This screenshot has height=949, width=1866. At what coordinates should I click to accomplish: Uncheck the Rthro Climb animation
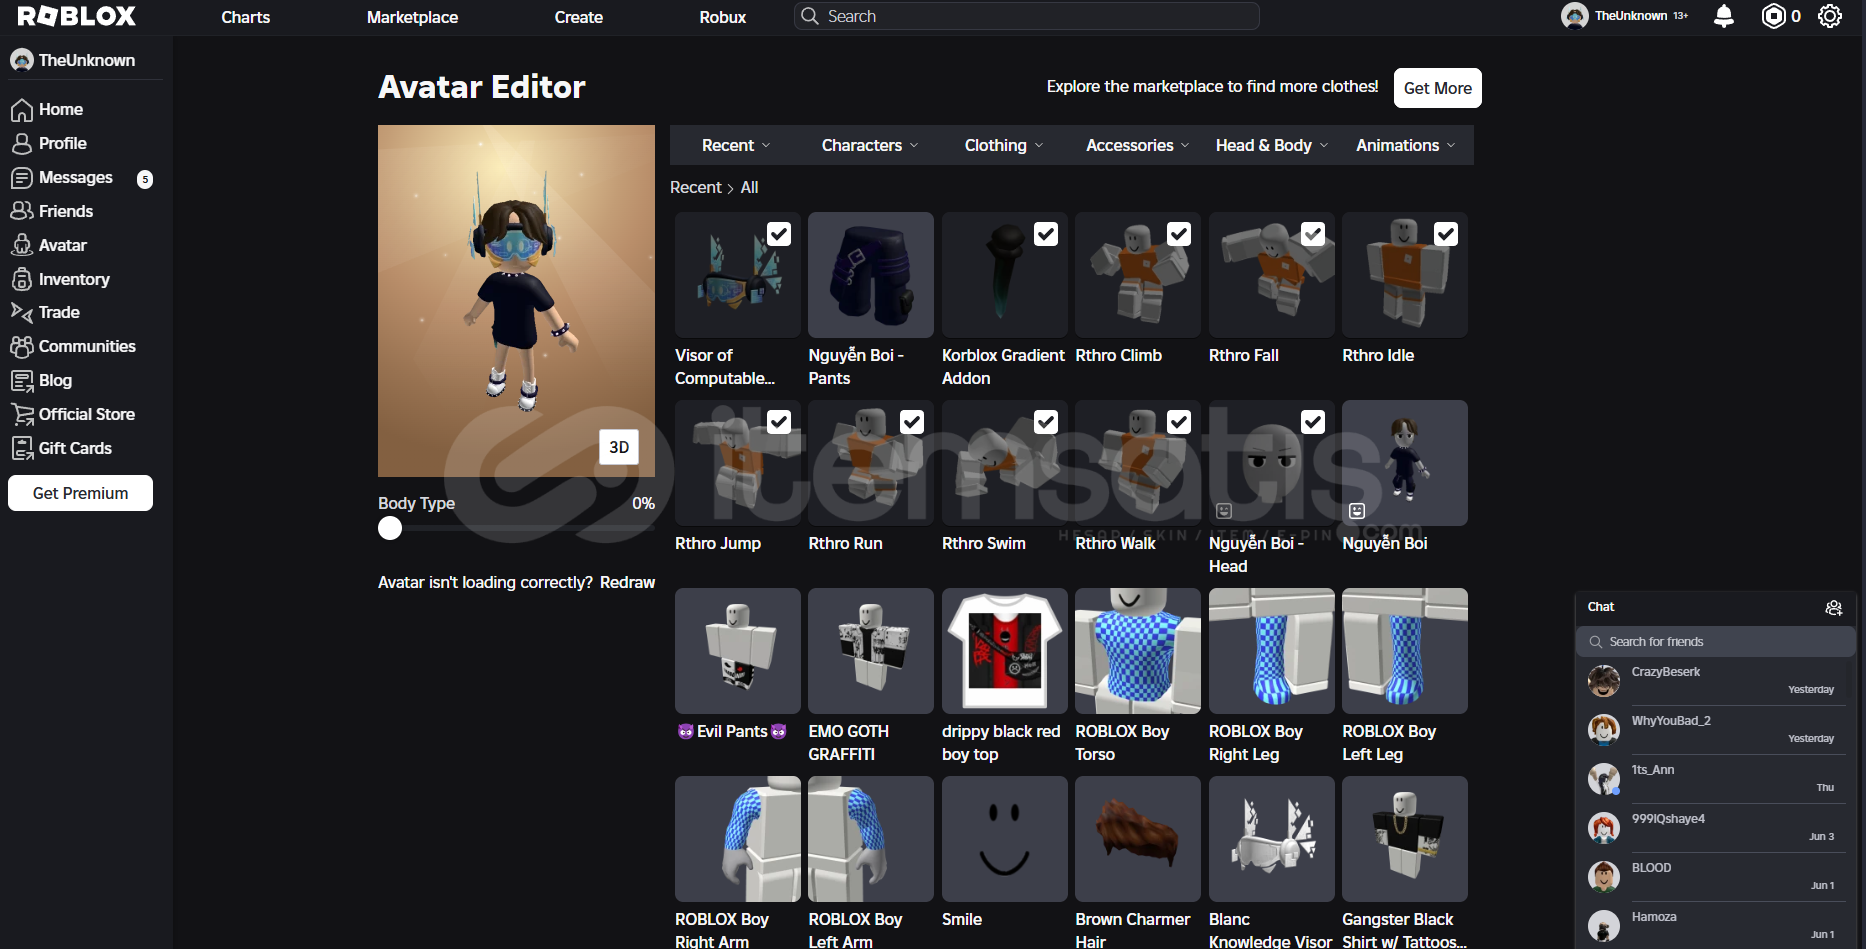1179,234
